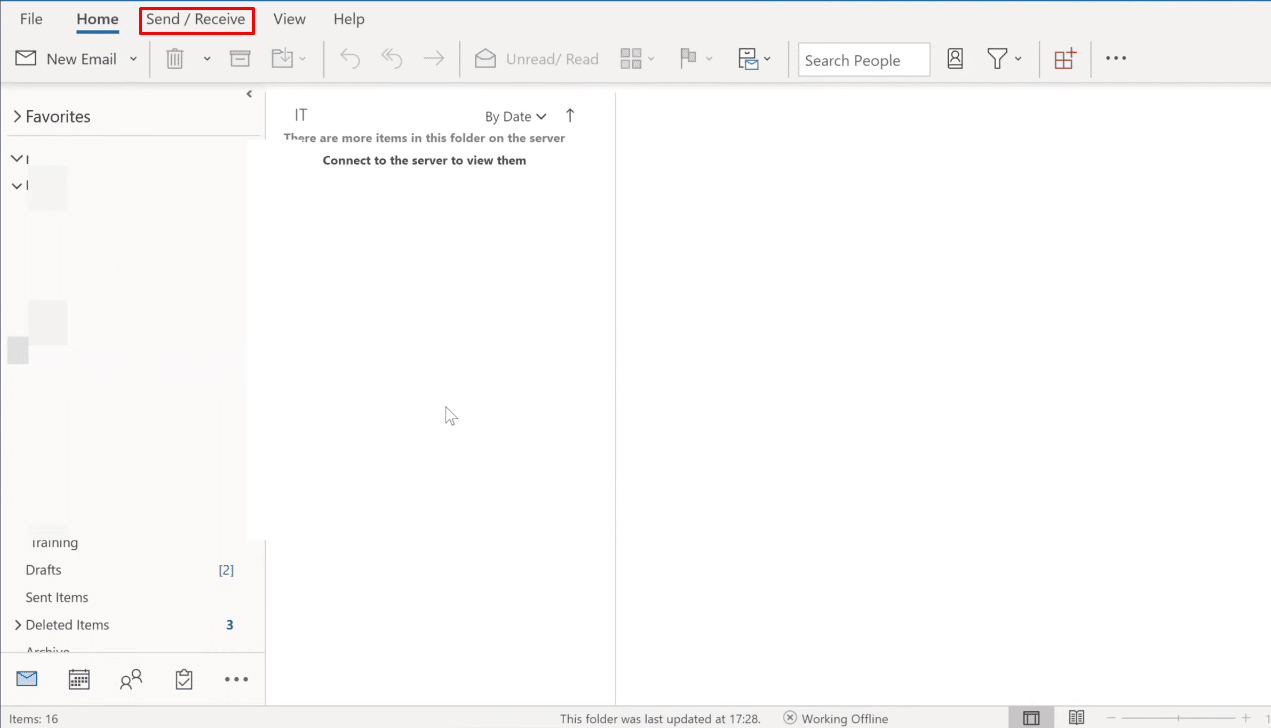Screen dimensions: 1271x728
Task: Click the Delete trash can icon
Action: coord(174,59)
